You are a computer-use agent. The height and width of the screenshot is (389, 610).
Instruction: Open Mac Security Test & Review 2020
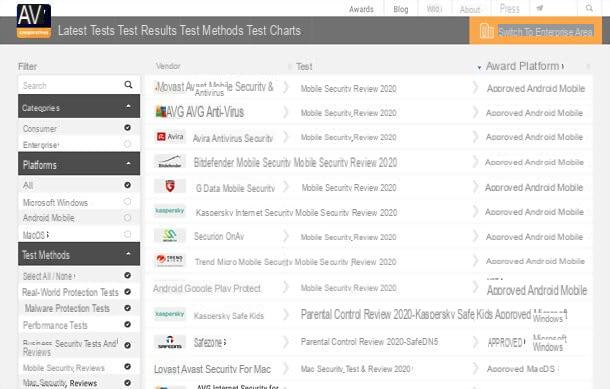[x=356, y=368]
